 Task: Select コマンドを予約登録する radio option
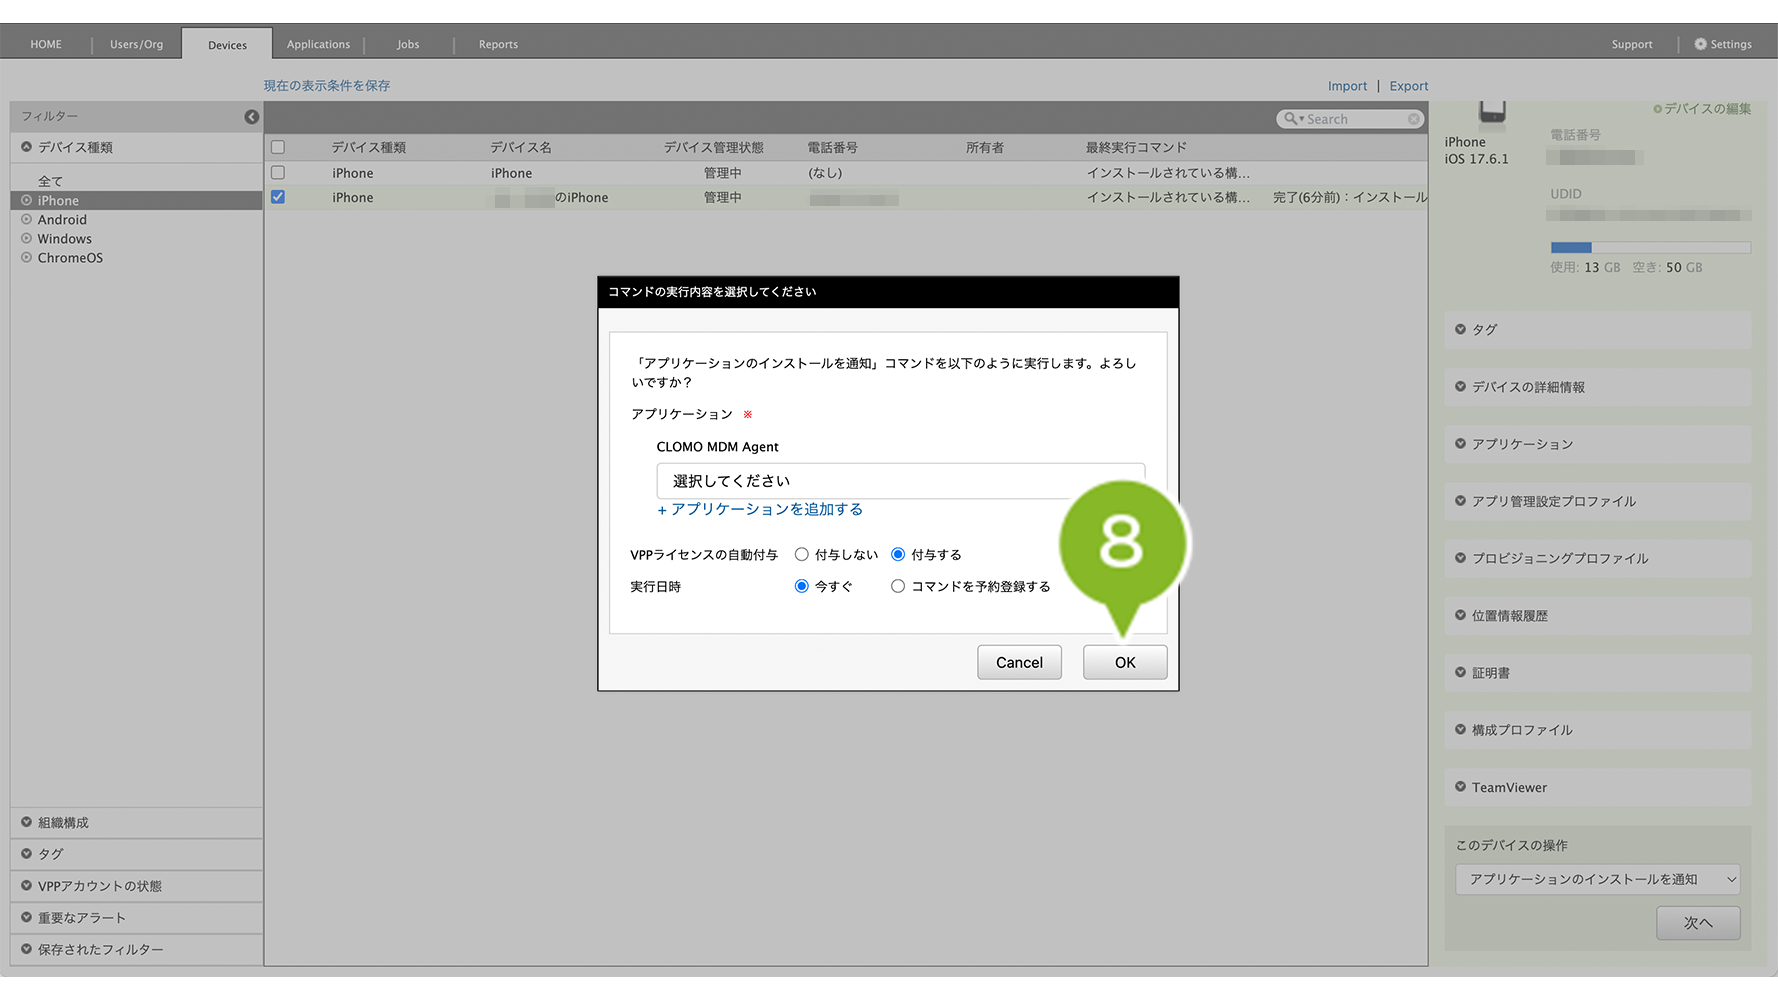(898, 586)
